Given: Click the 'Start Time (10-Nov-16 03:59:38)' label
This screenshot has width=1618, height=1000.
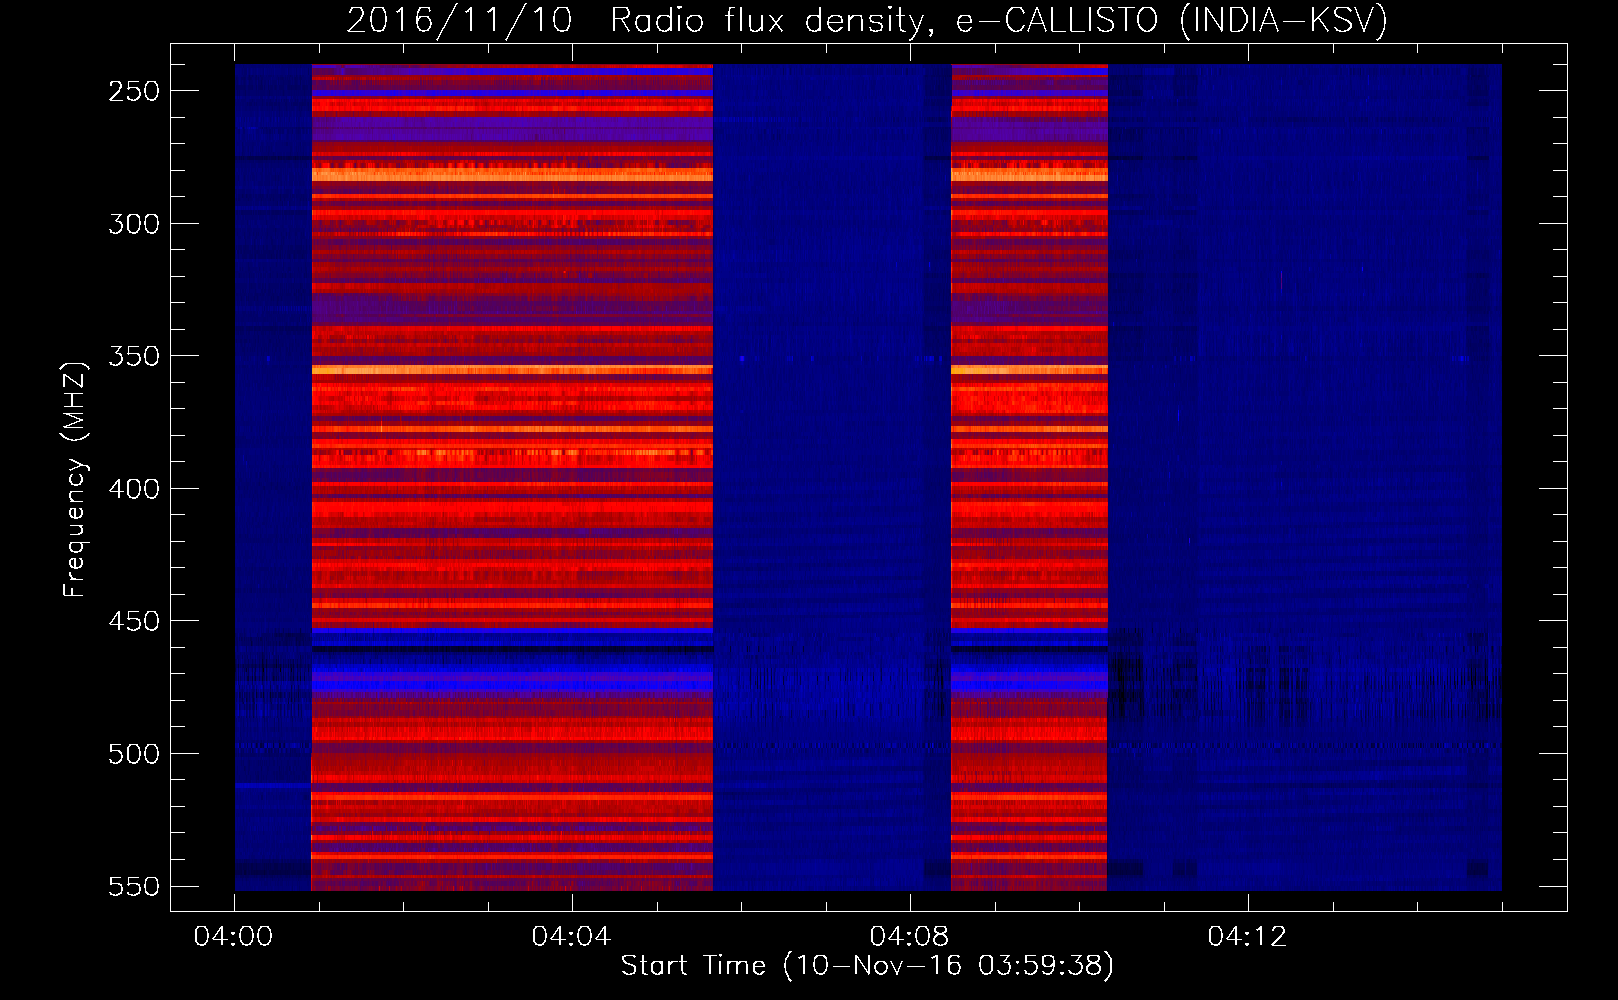Looking at the screenshot, I should tap(867, 966).
